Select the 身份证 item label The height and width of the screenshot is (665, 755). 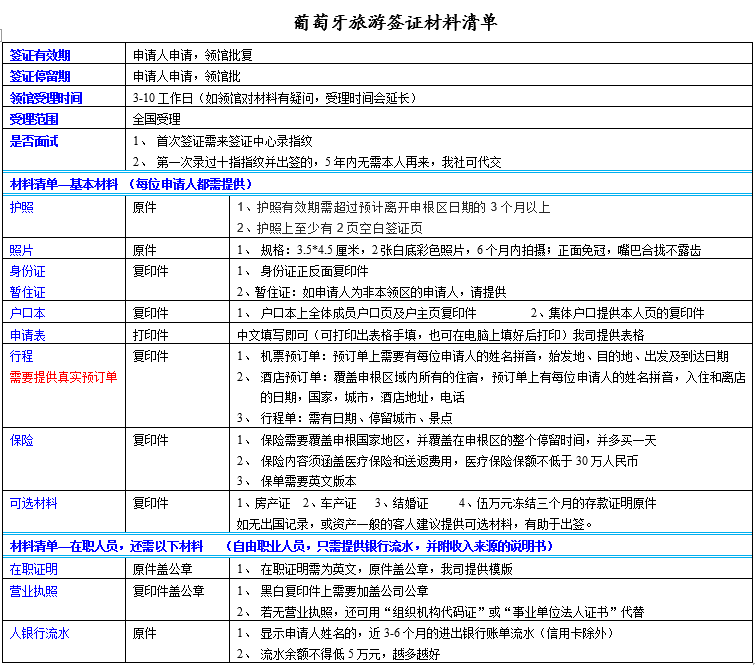tap(27, 271)
